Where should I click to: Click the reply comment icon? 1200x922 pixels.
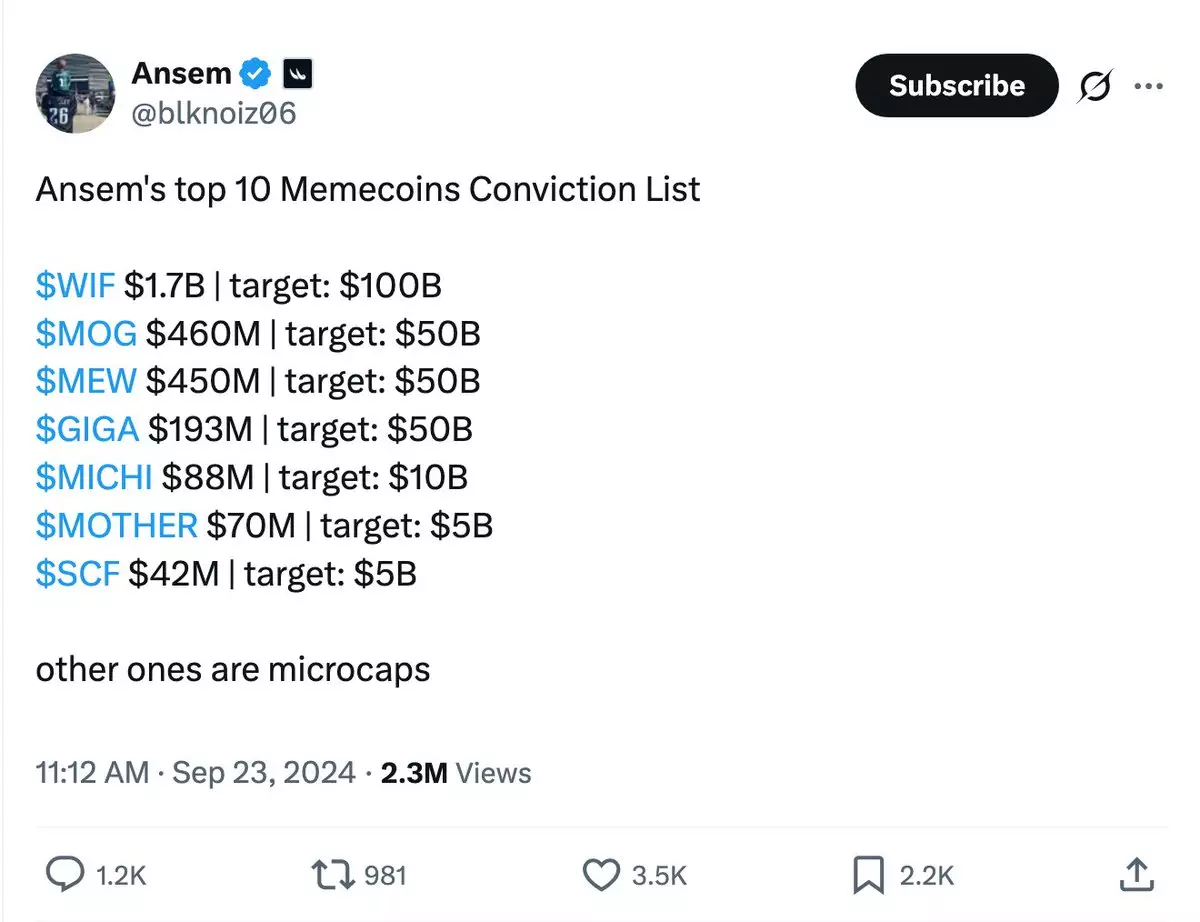[66, 875]
